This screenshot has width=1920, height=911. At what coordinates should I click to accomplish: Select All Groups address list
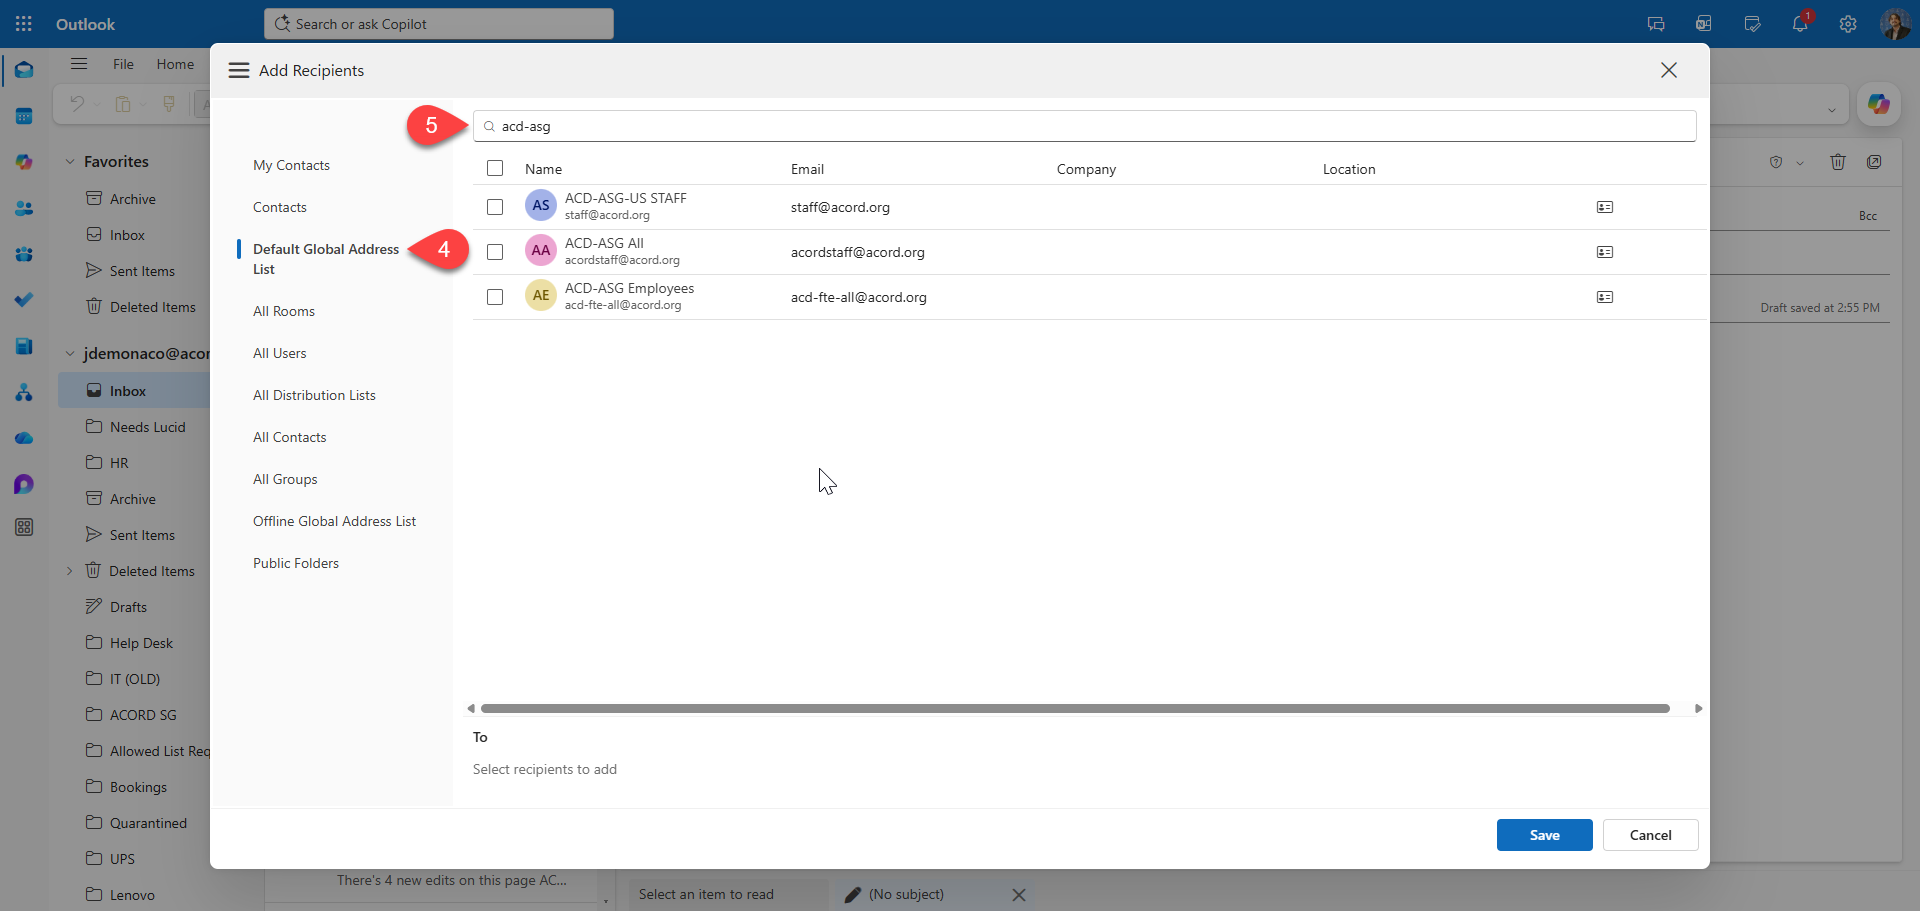point(285,479)
